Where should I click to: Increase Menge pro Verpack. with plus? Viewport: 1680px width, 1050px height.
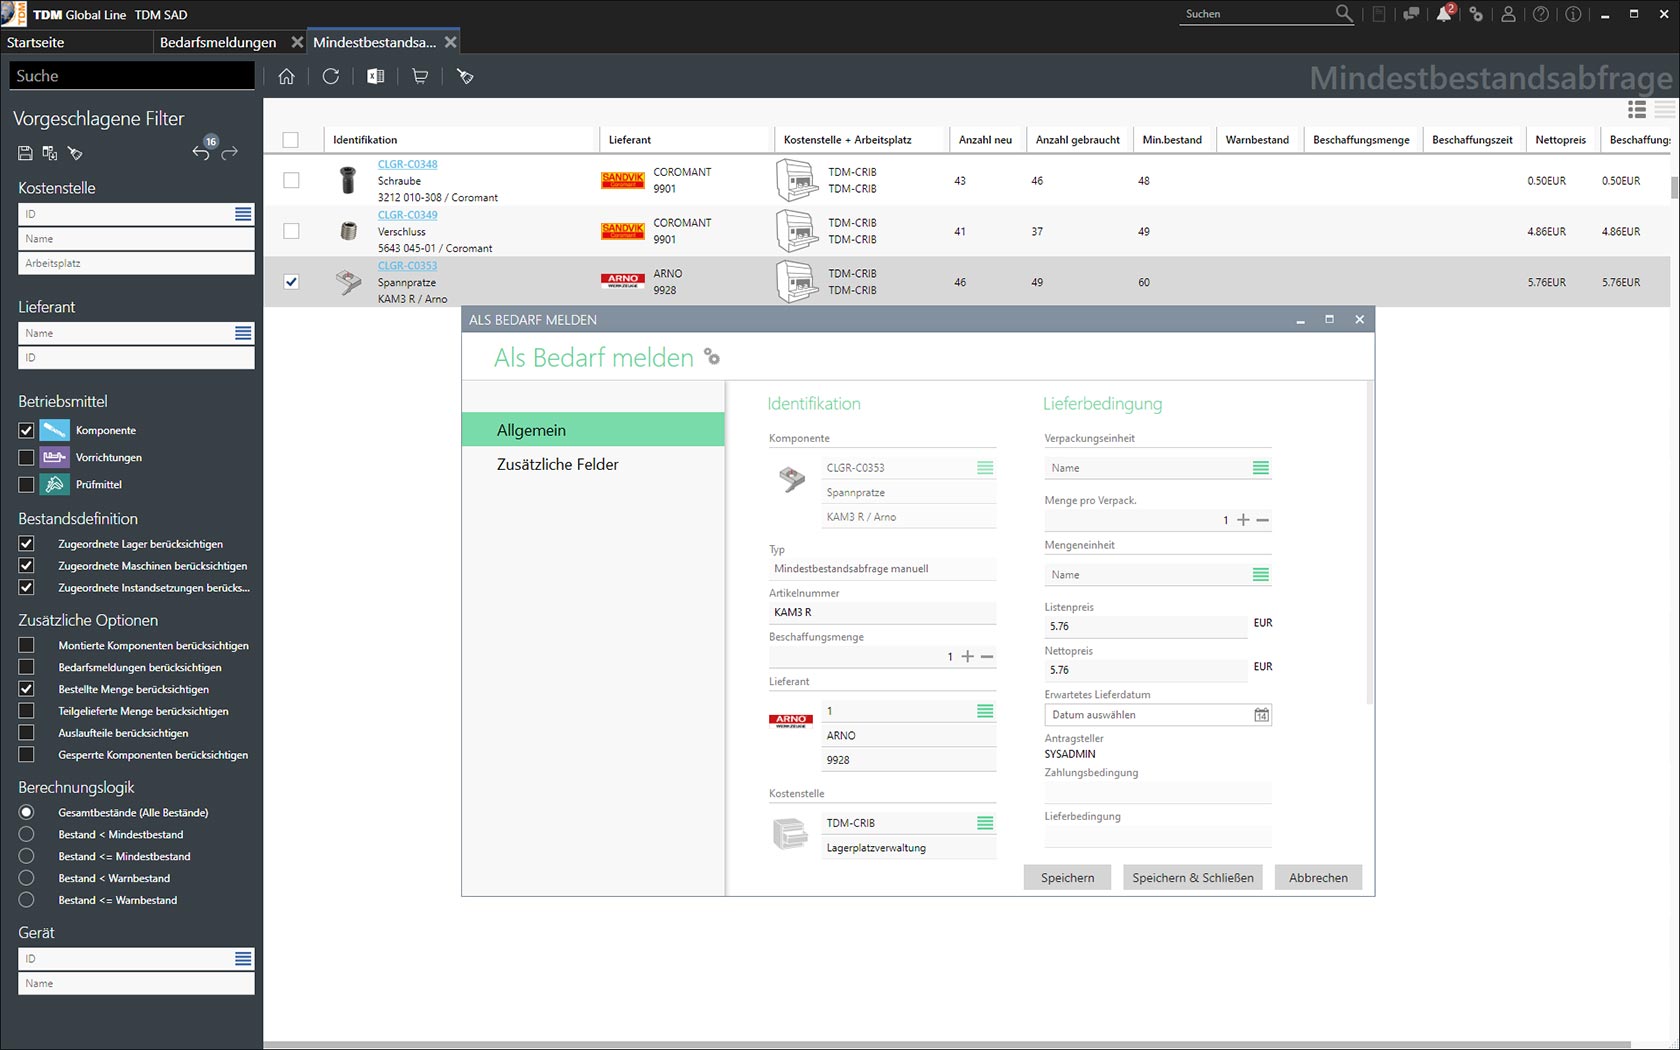pos(1243,520)
